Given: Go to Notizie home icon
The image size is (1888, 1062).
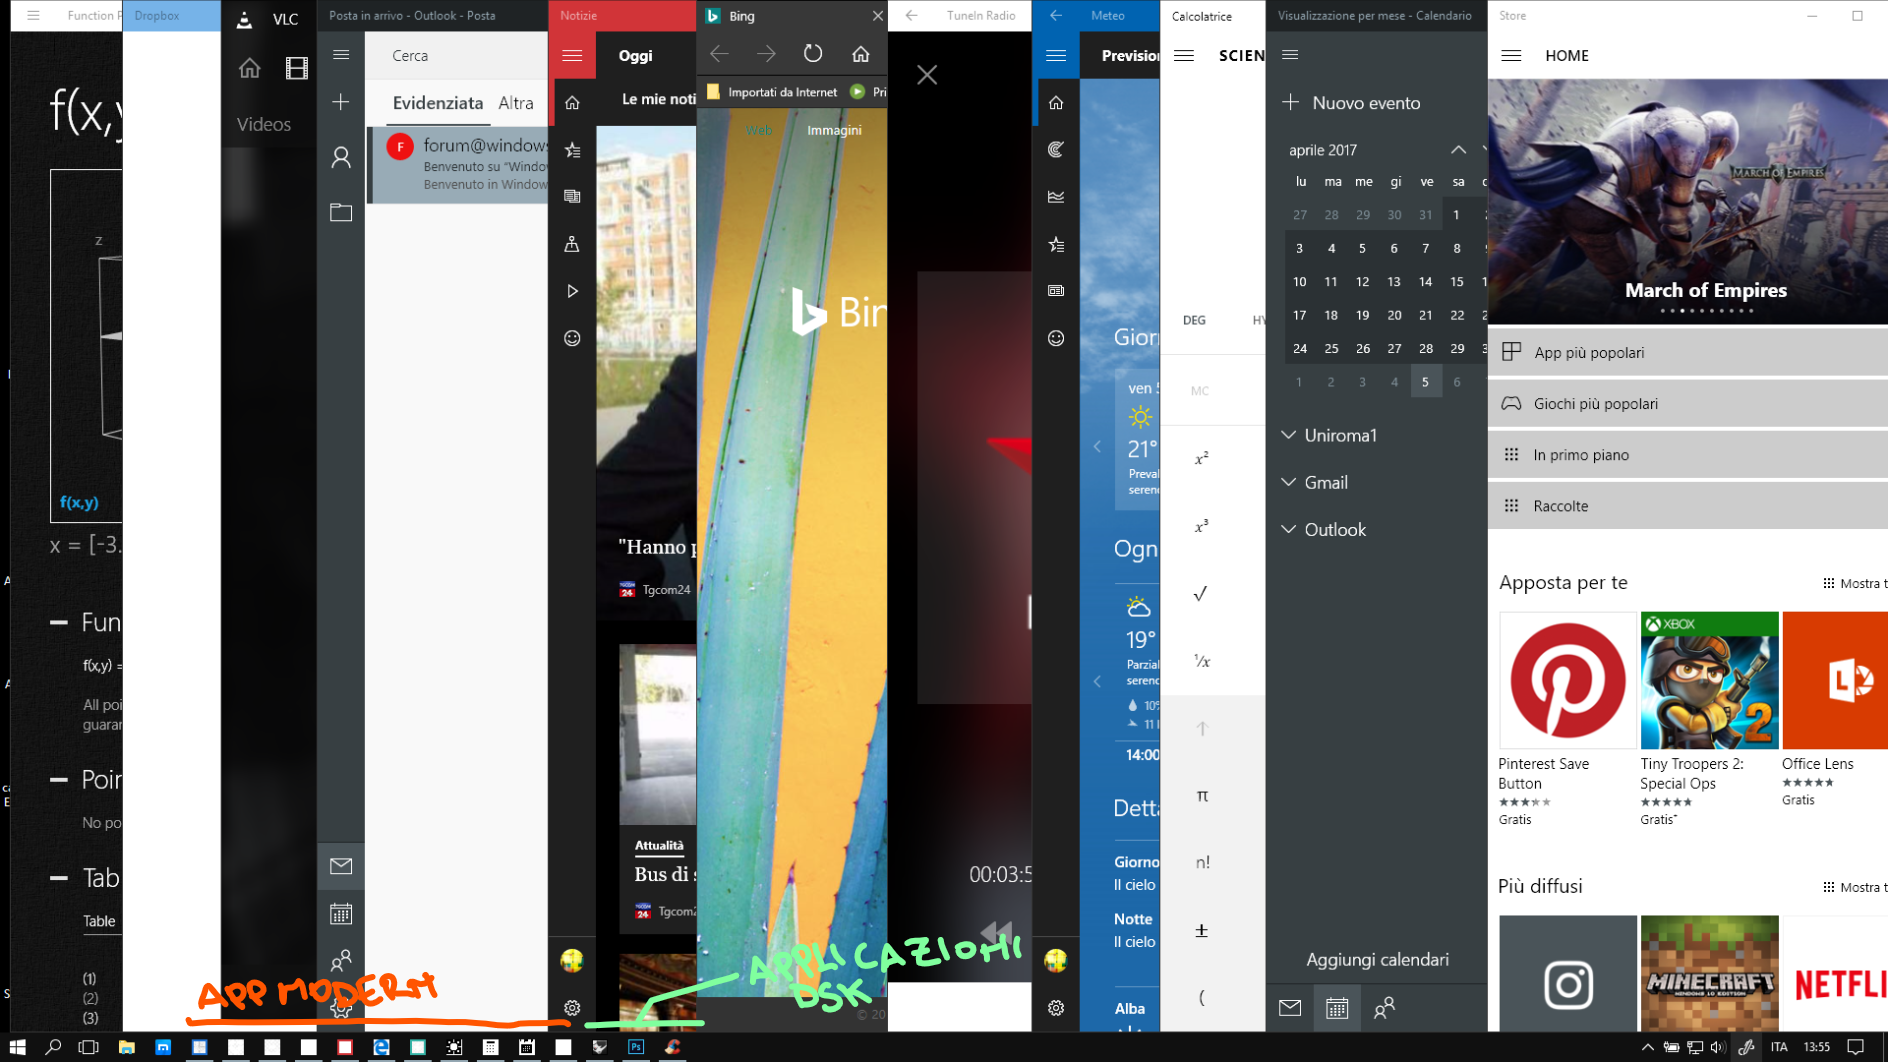Looking at the screenshot, I should [x=572, y=102].
